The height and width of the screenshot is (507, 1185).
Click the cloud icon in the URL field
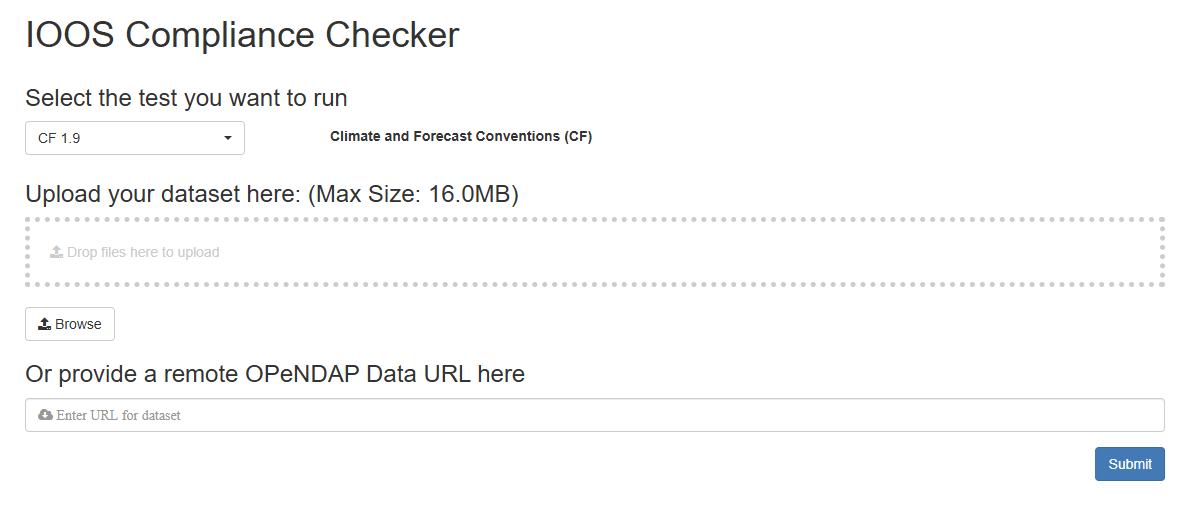(x=45, y=415)
